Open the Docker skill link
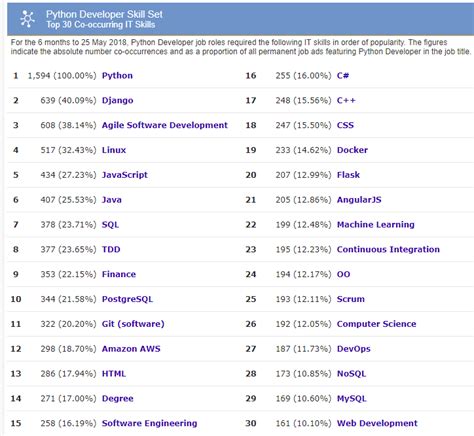Image resolution: width=474 pixels, height=436 pixels. coord(352,150)
